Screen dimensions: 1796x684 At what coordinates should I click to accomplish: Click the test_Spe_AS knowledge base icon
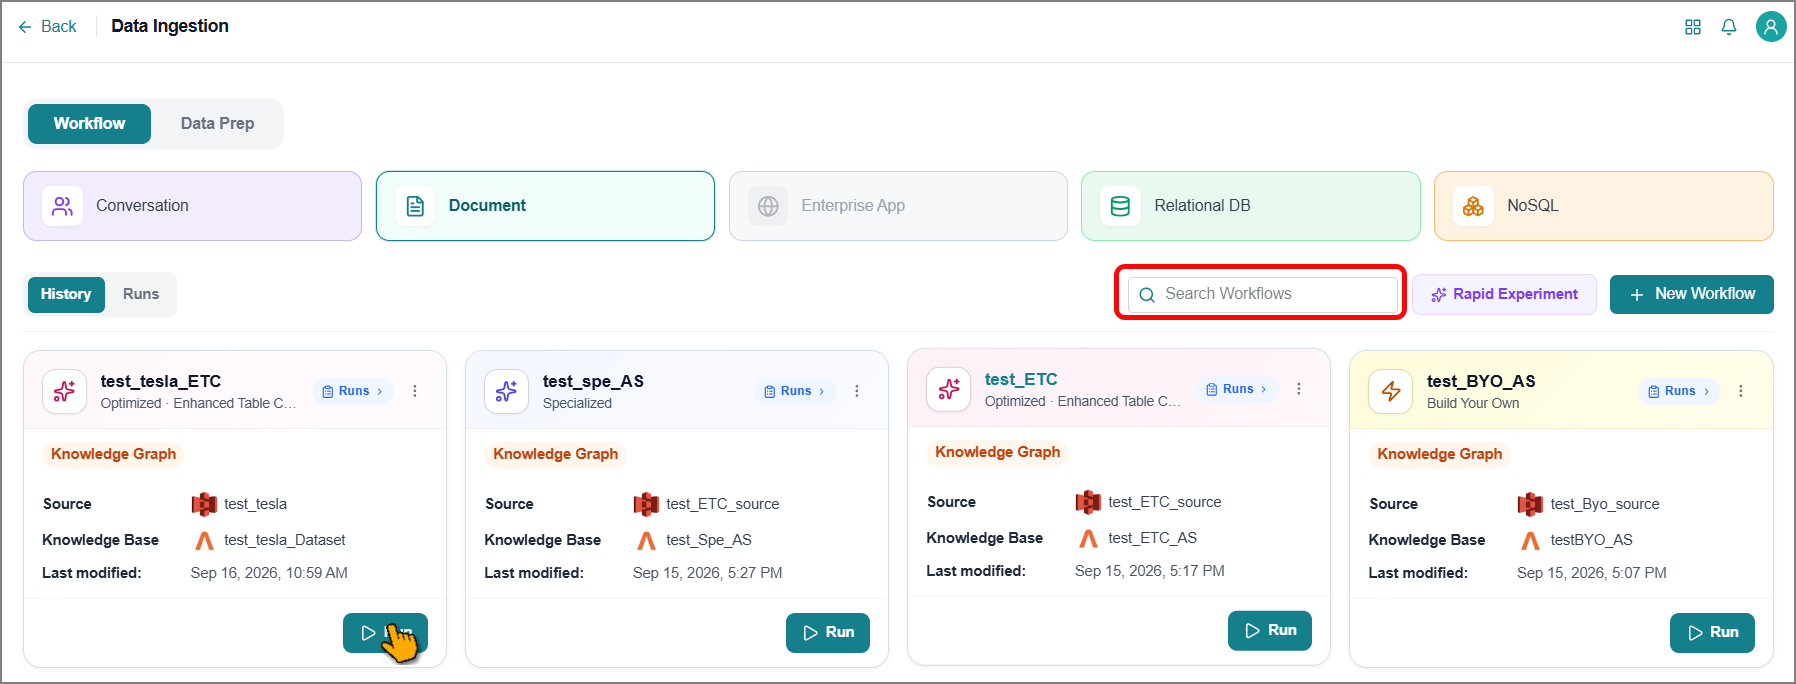point(646,541)
